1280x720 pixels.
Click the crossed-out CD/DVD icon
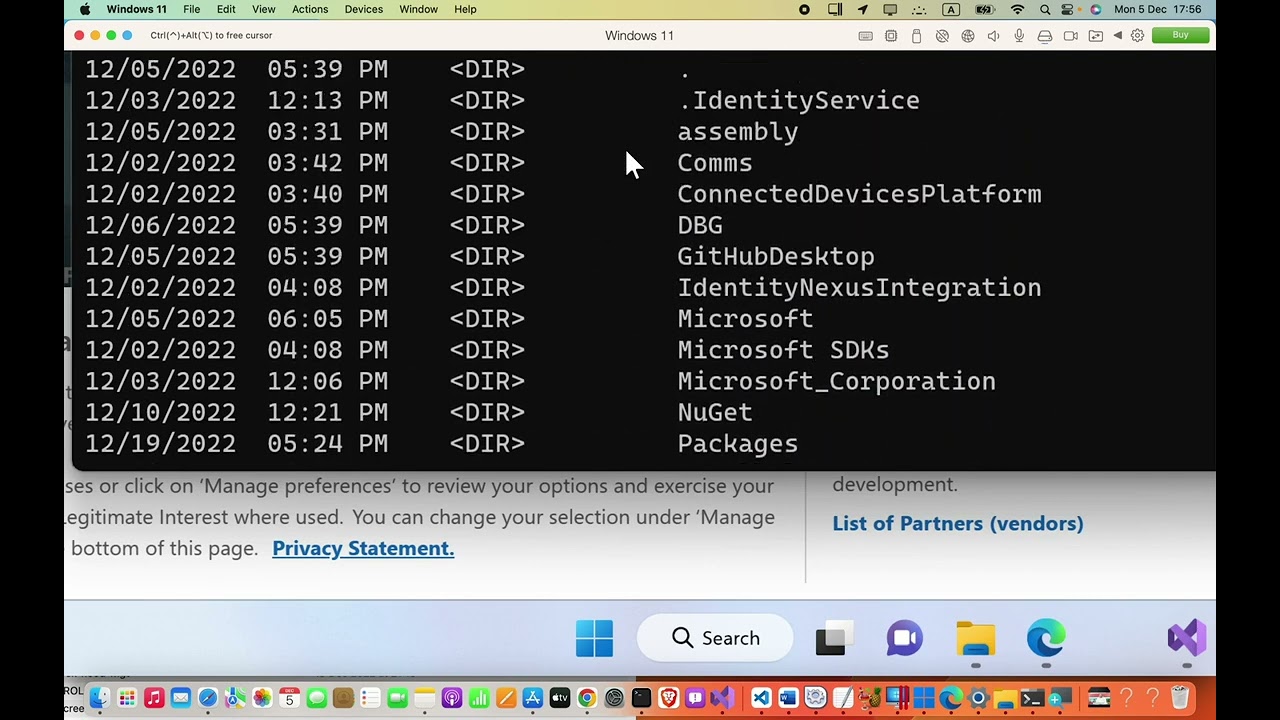(942, 36)
